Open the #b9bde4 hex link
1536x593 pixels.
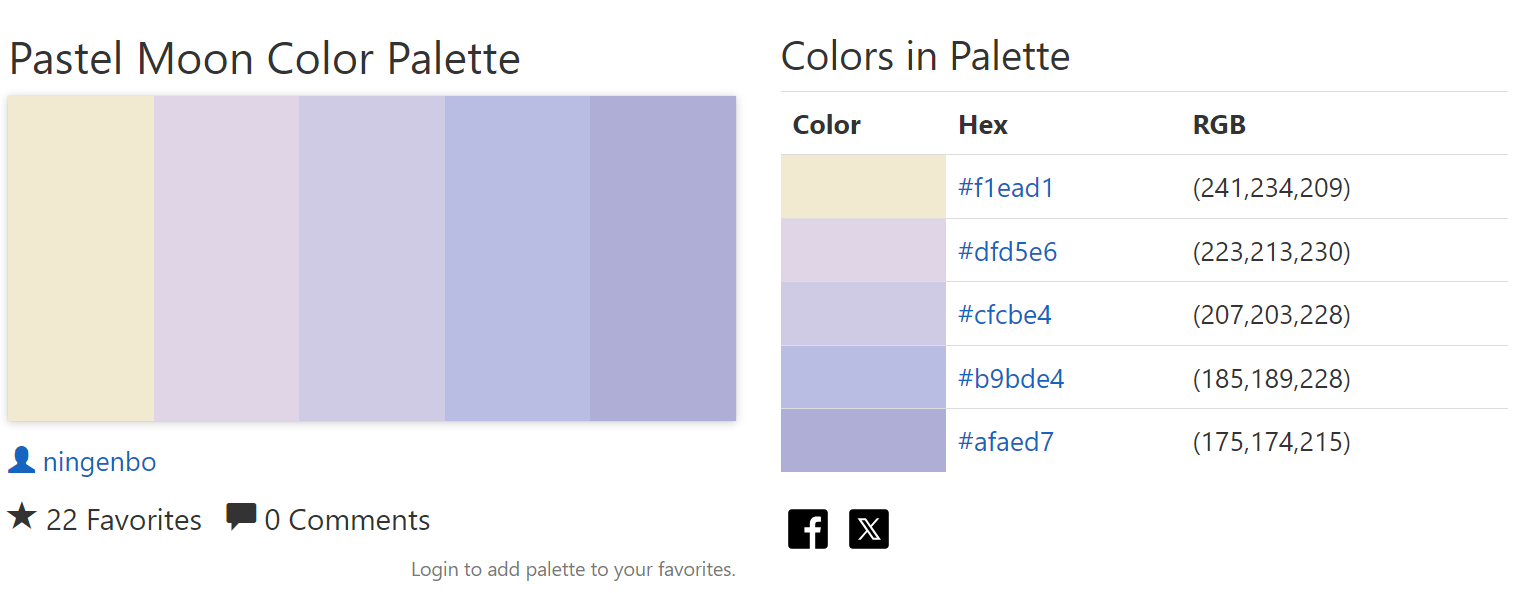coord(1011,378)
